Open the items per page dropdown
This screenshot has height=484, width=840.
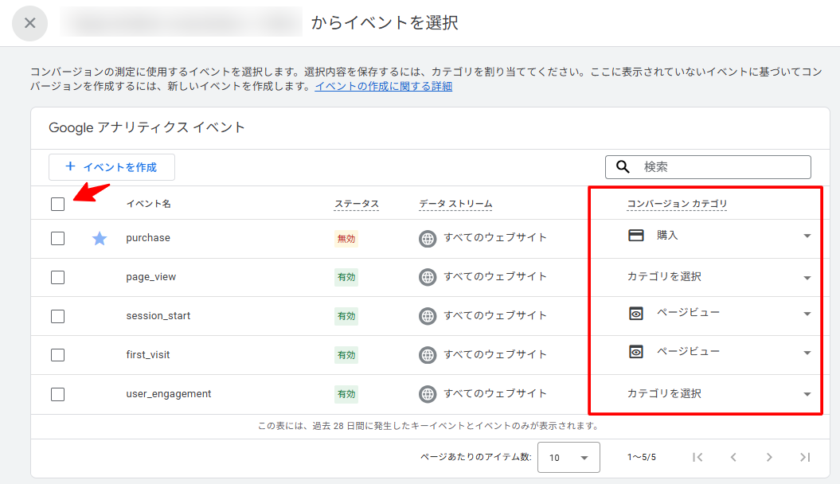pyautogui.click(x=568, y=457)
